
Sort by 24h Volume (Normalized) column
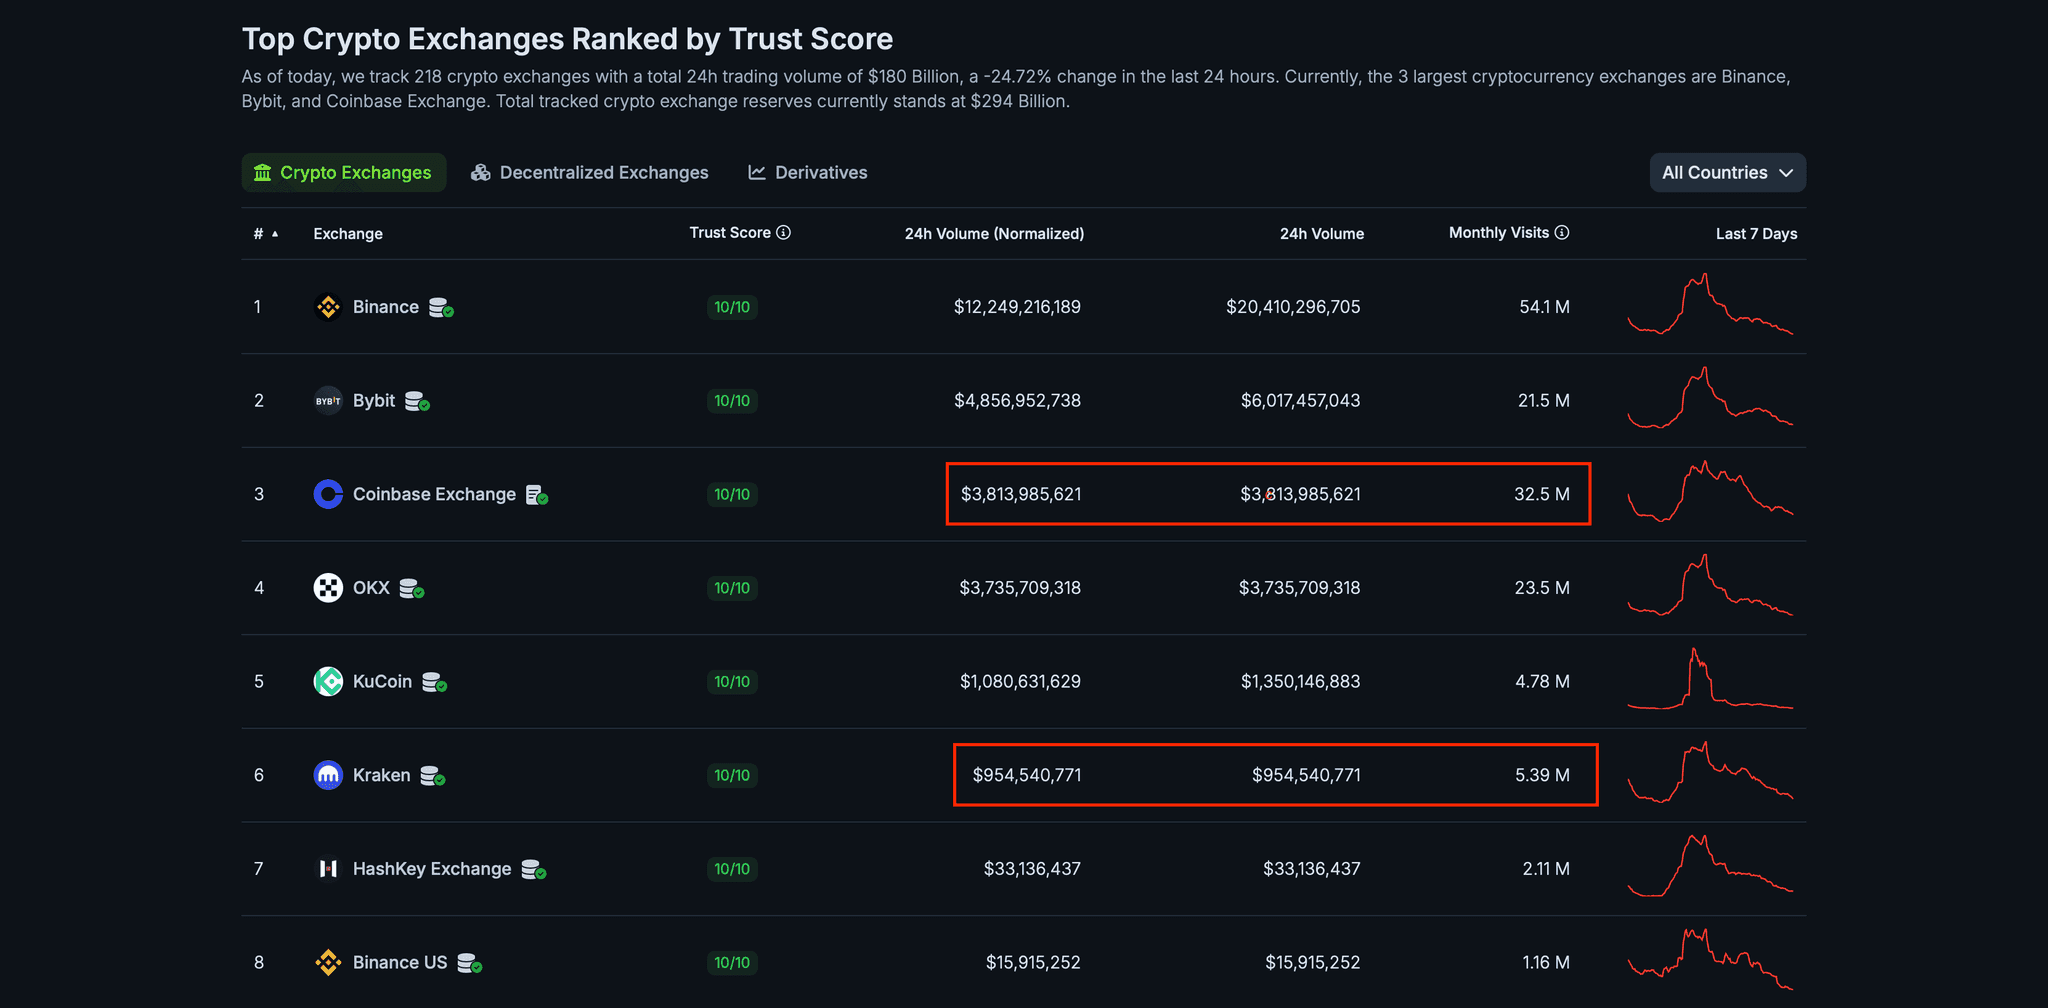993,234
